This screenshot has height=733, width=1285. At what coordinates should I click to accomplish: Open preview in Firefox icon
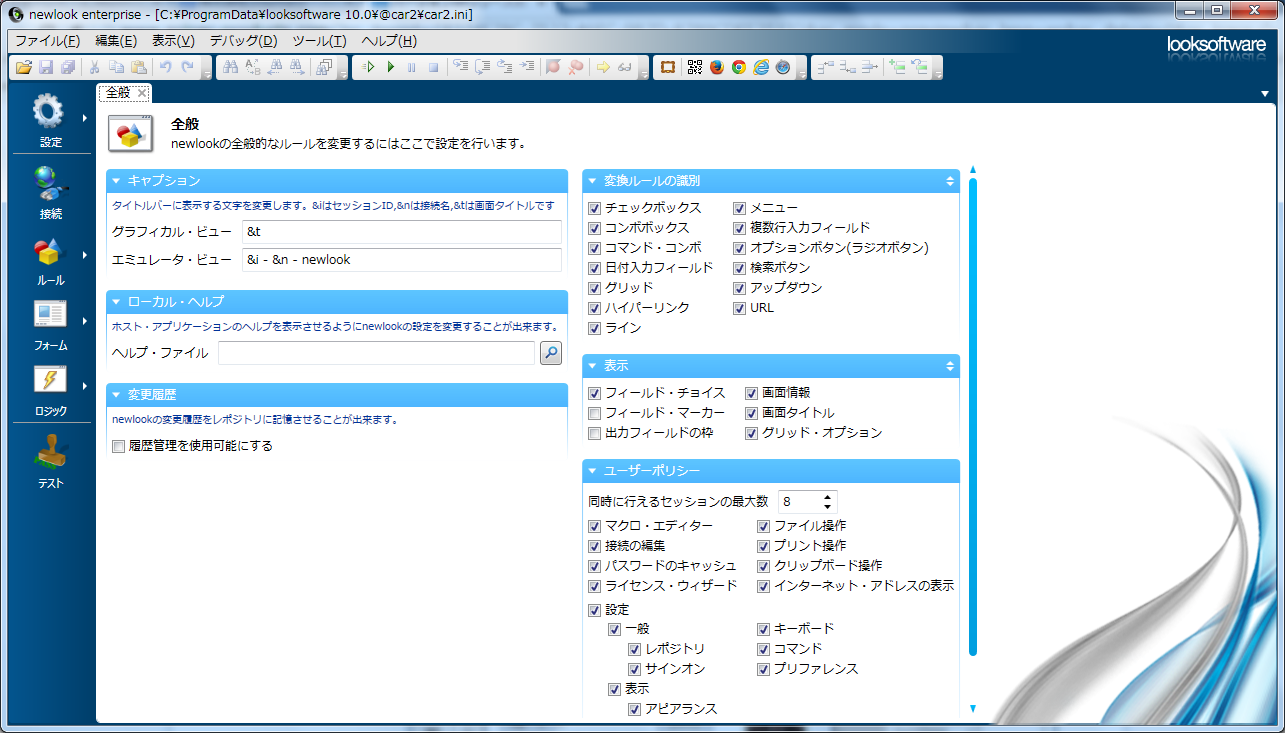click(x=717, y=67)
